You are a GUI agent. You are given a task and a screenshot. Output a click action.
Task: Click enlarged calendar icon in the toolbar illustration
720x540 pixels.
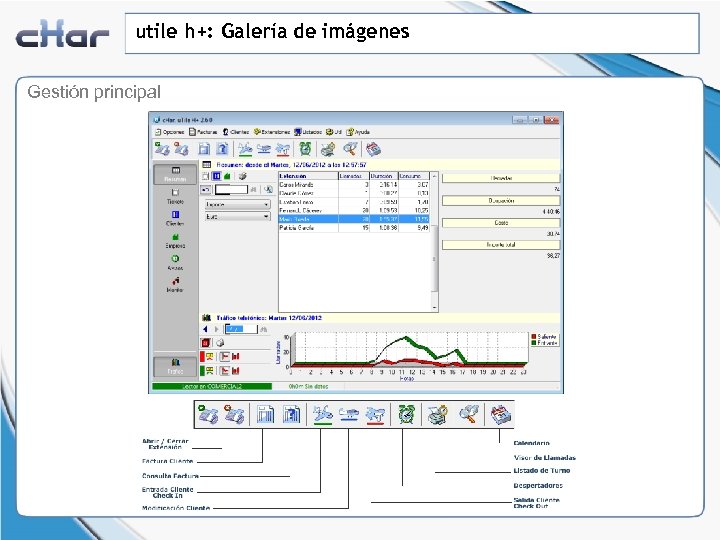coord(501,414)
